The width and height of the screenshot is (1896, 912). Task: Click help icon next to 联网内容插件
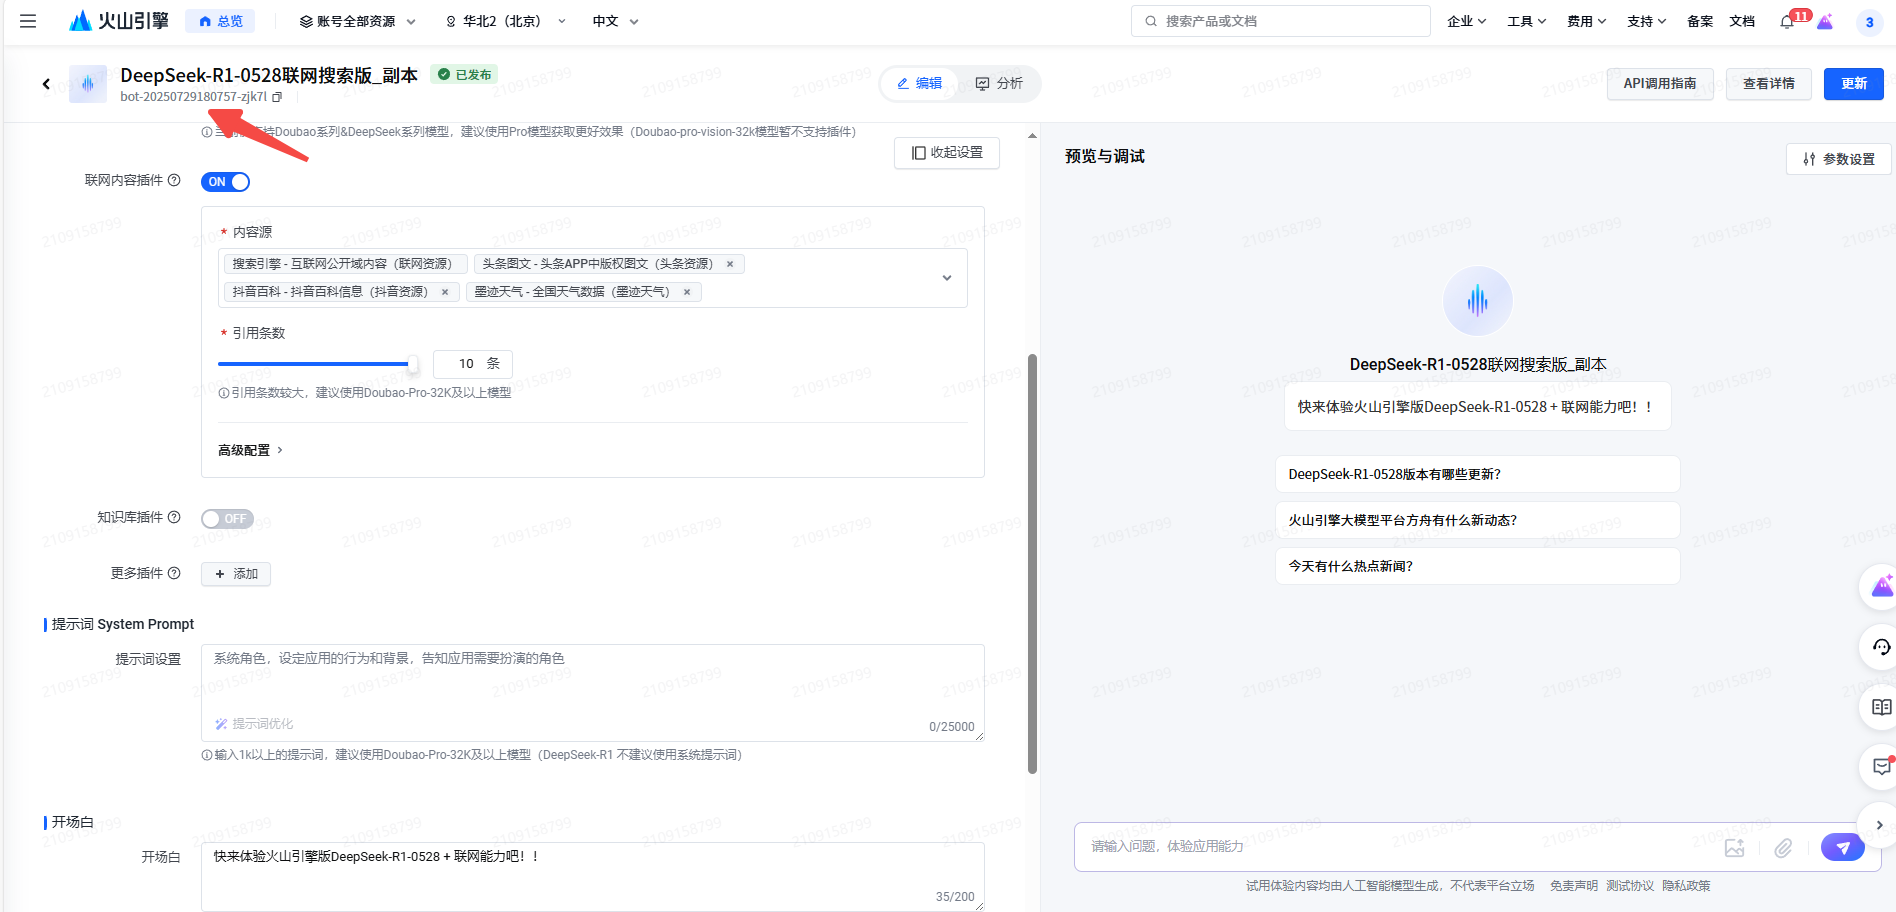tap(174, 180)
